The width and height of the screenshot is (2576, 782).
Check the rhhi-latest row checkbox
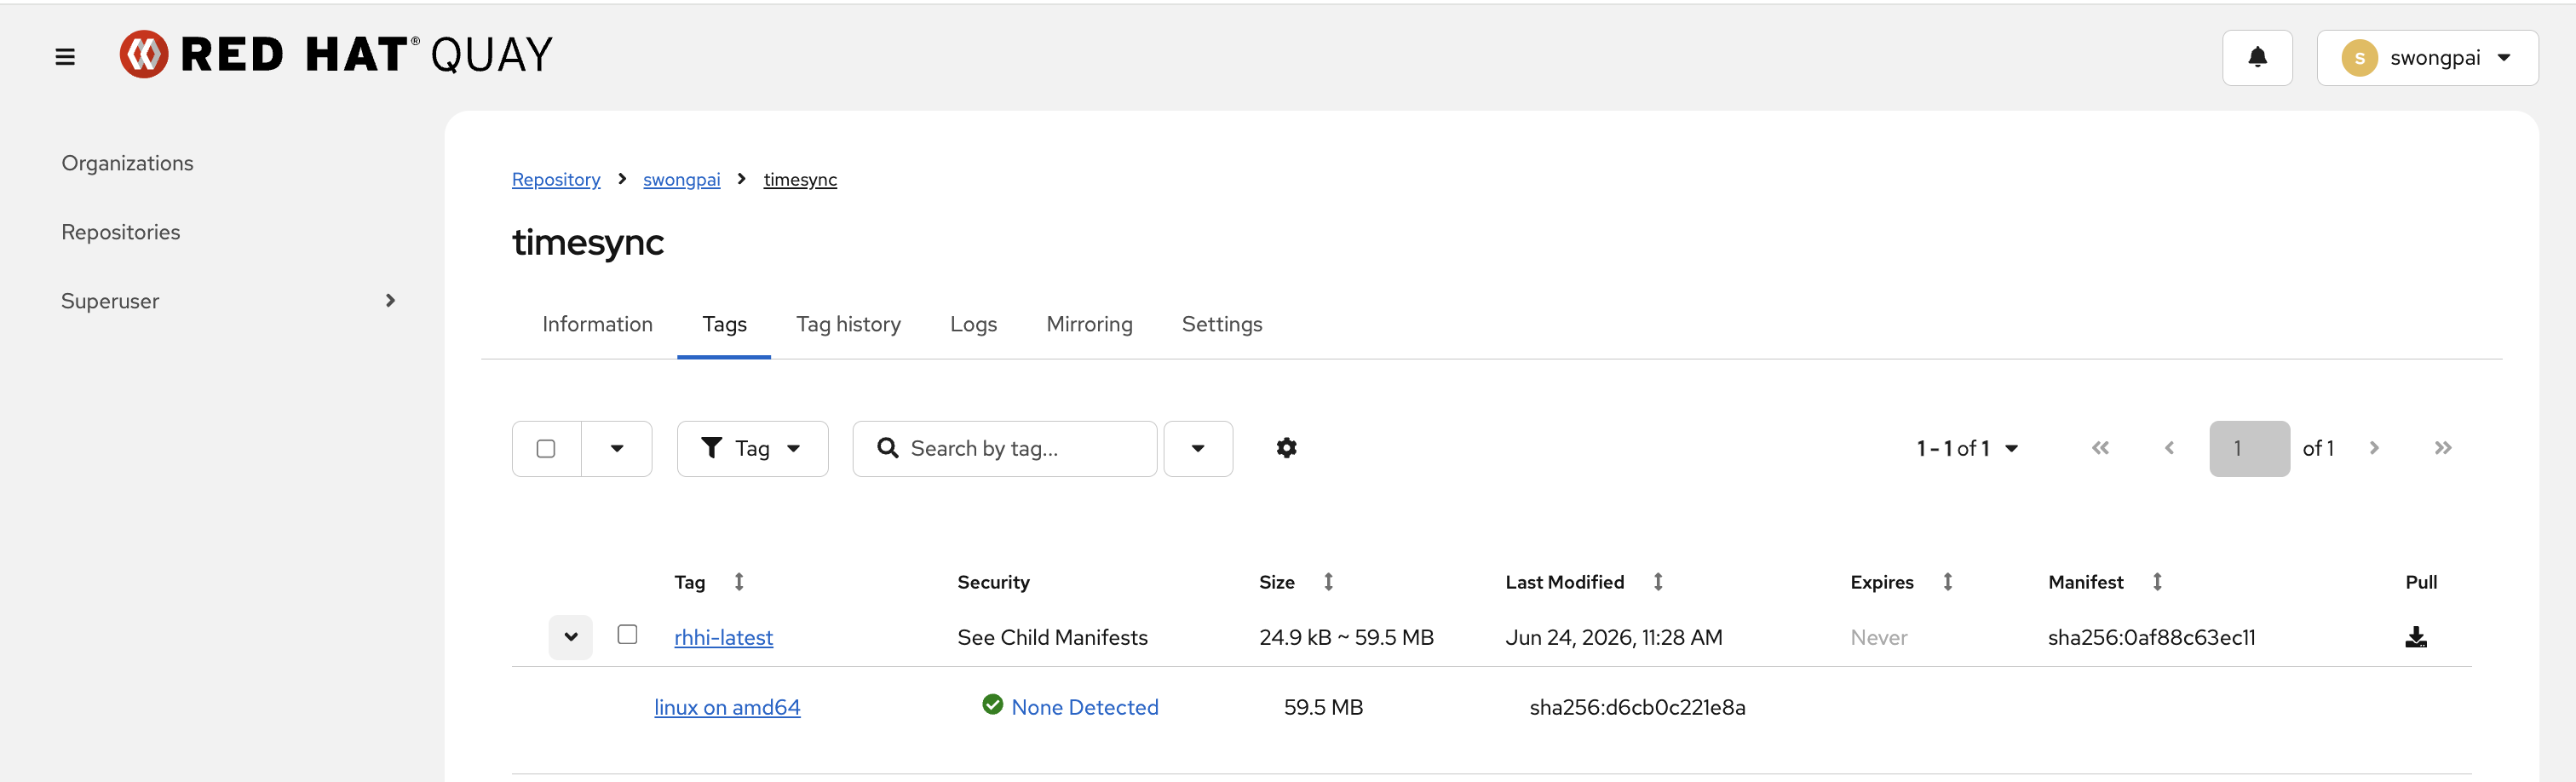[627, 635]
